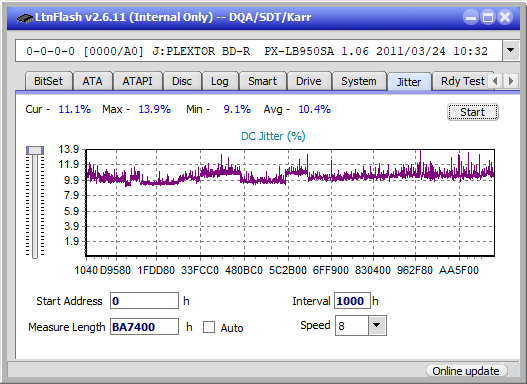Maximize the LtnFlash window
This screenshot has height=384, width=527.
click(488, 17)
